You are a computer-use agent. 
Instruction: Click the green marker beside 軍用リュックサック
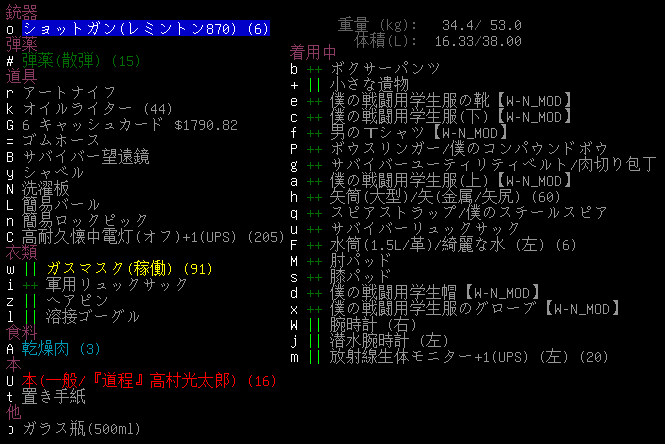[x=30, y=285]
